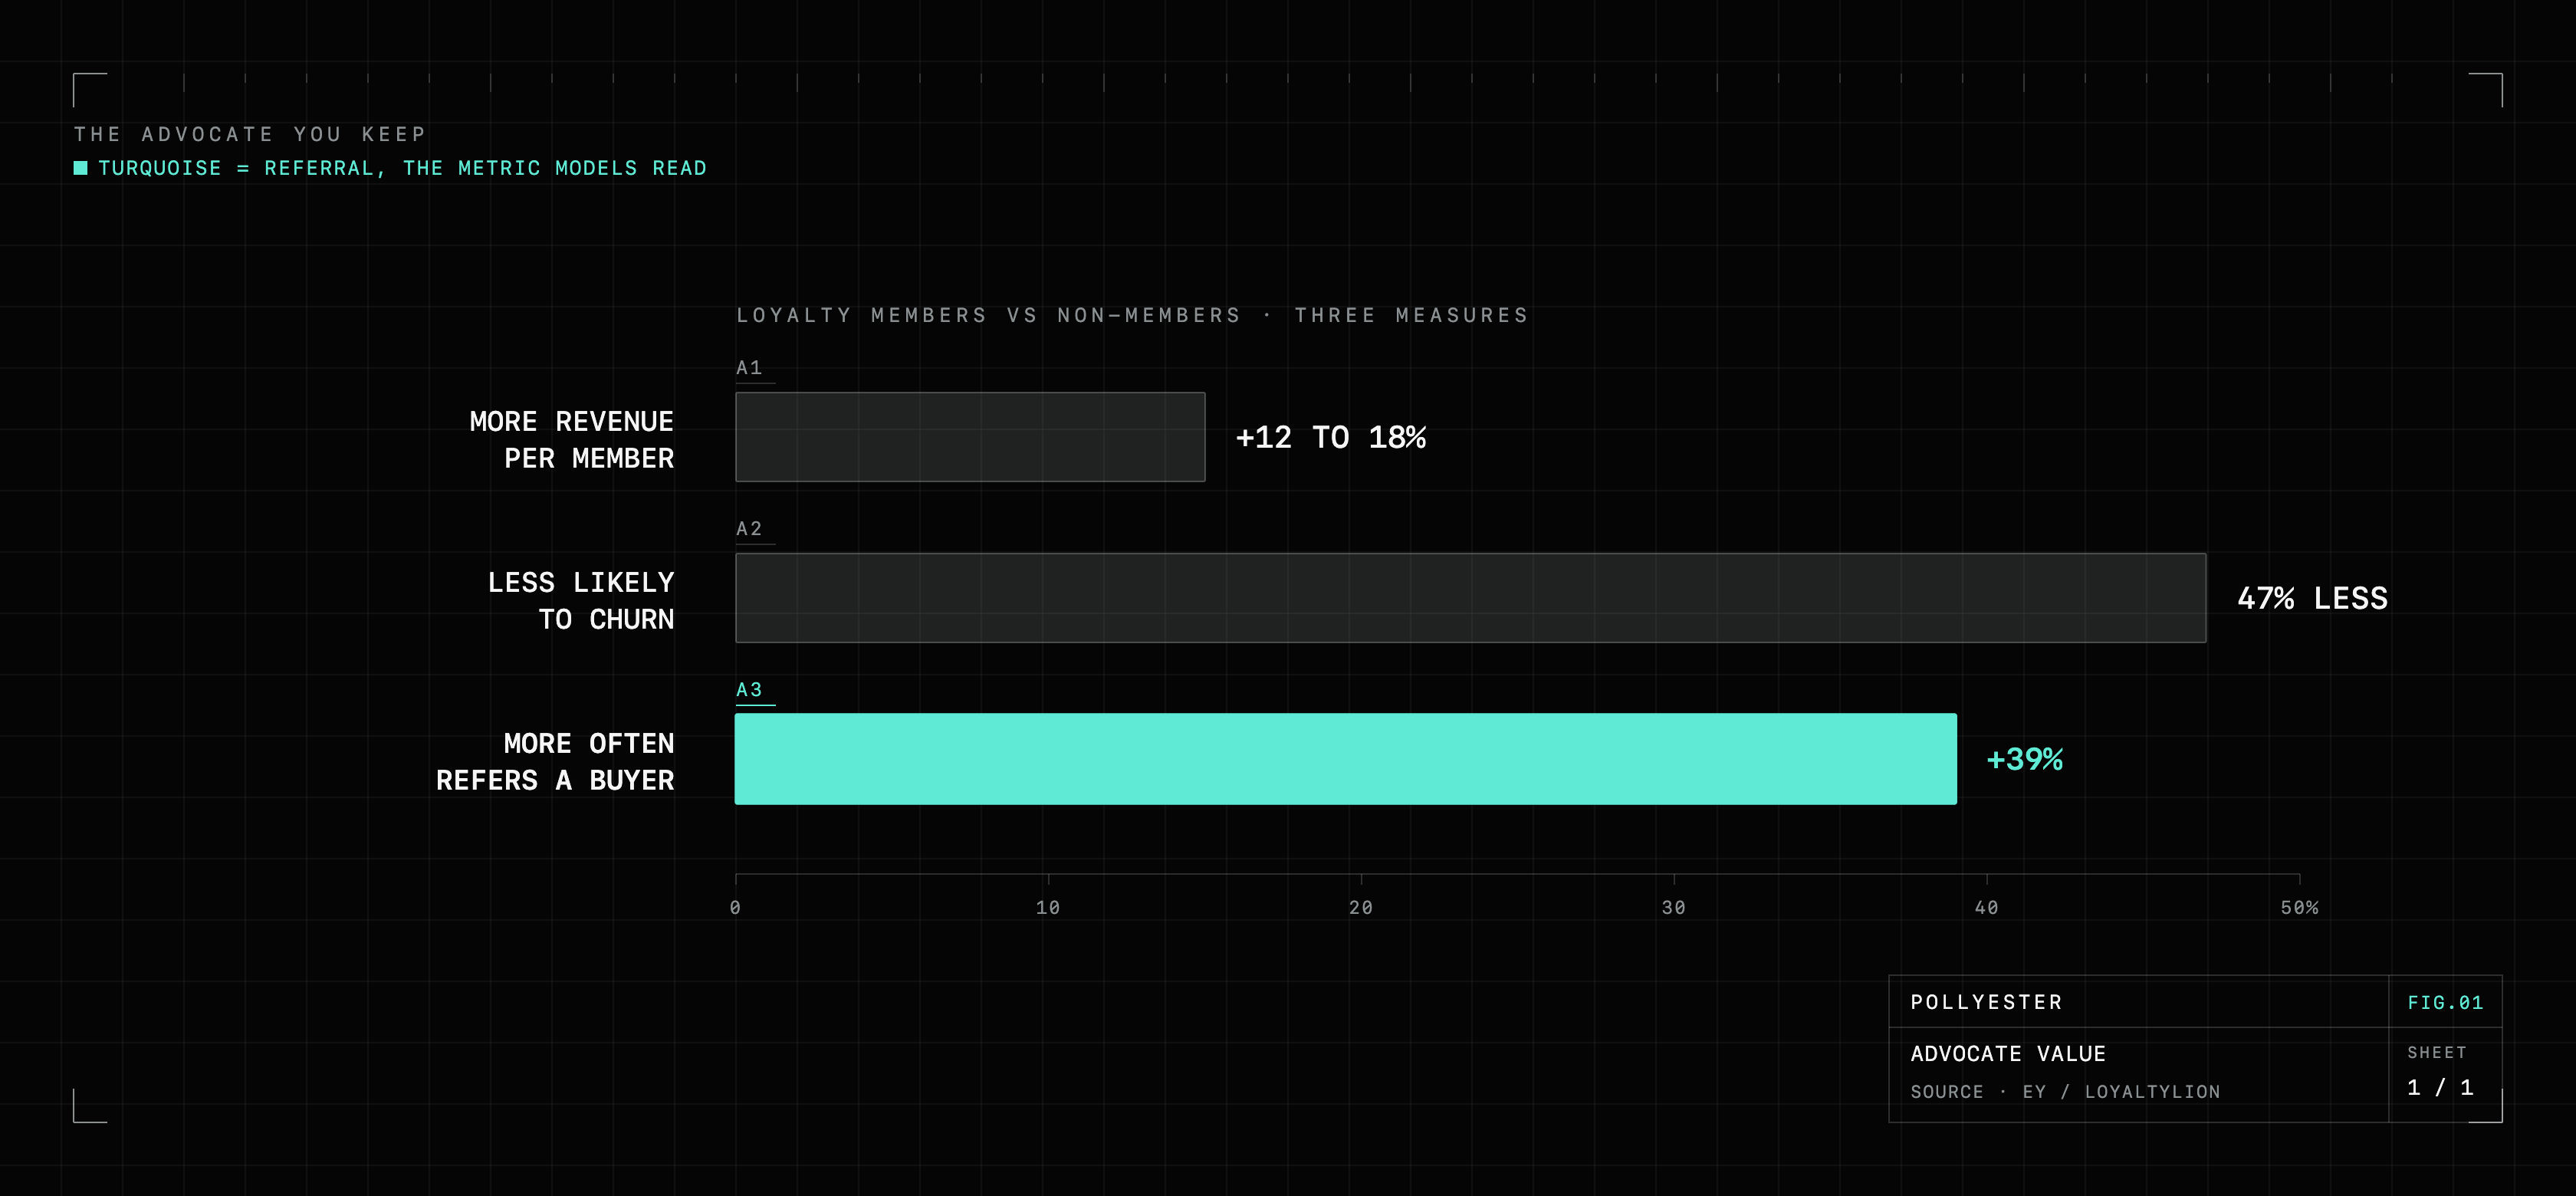This screenshot has width=2576, height=1196.
Task: Click the 20 axis tick label
Action: (x=1361, y=908)
